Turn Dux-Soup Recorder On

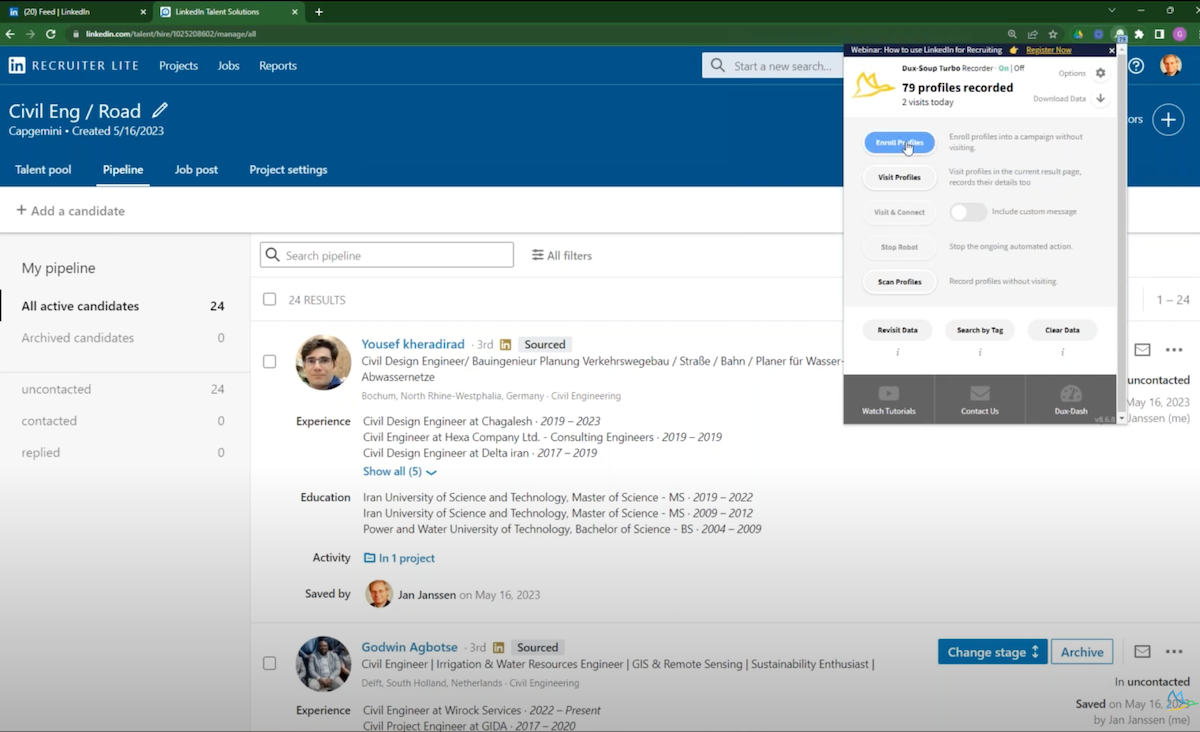(1003, 68)
